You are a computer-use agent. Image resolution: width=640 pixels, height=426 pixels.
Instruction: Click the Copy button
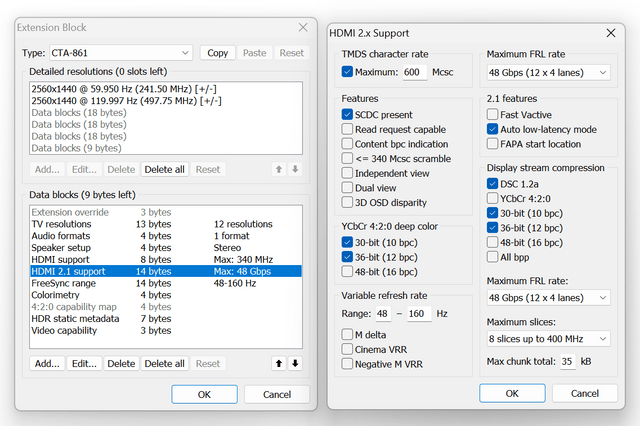(x=218, y=53)
